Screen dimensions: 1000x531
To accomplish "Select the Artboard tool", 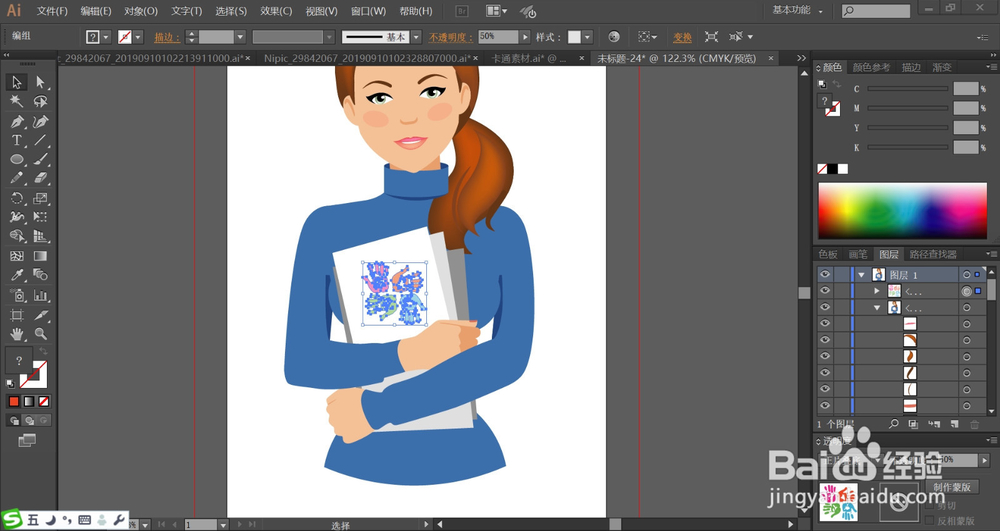I will 17,315.
